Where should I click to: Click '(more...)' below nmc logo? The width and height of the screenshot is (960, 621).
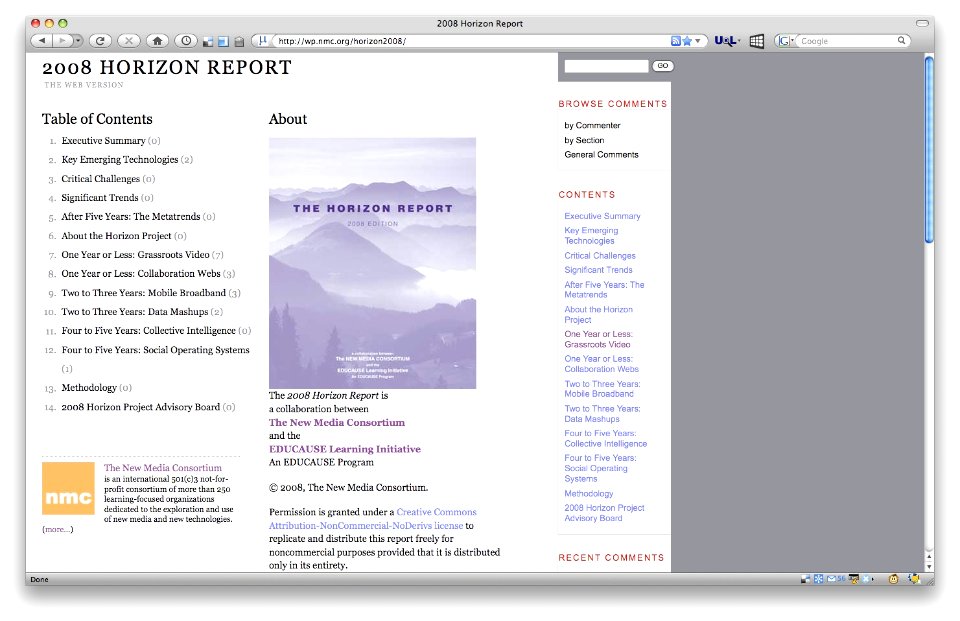coord(58,529)
